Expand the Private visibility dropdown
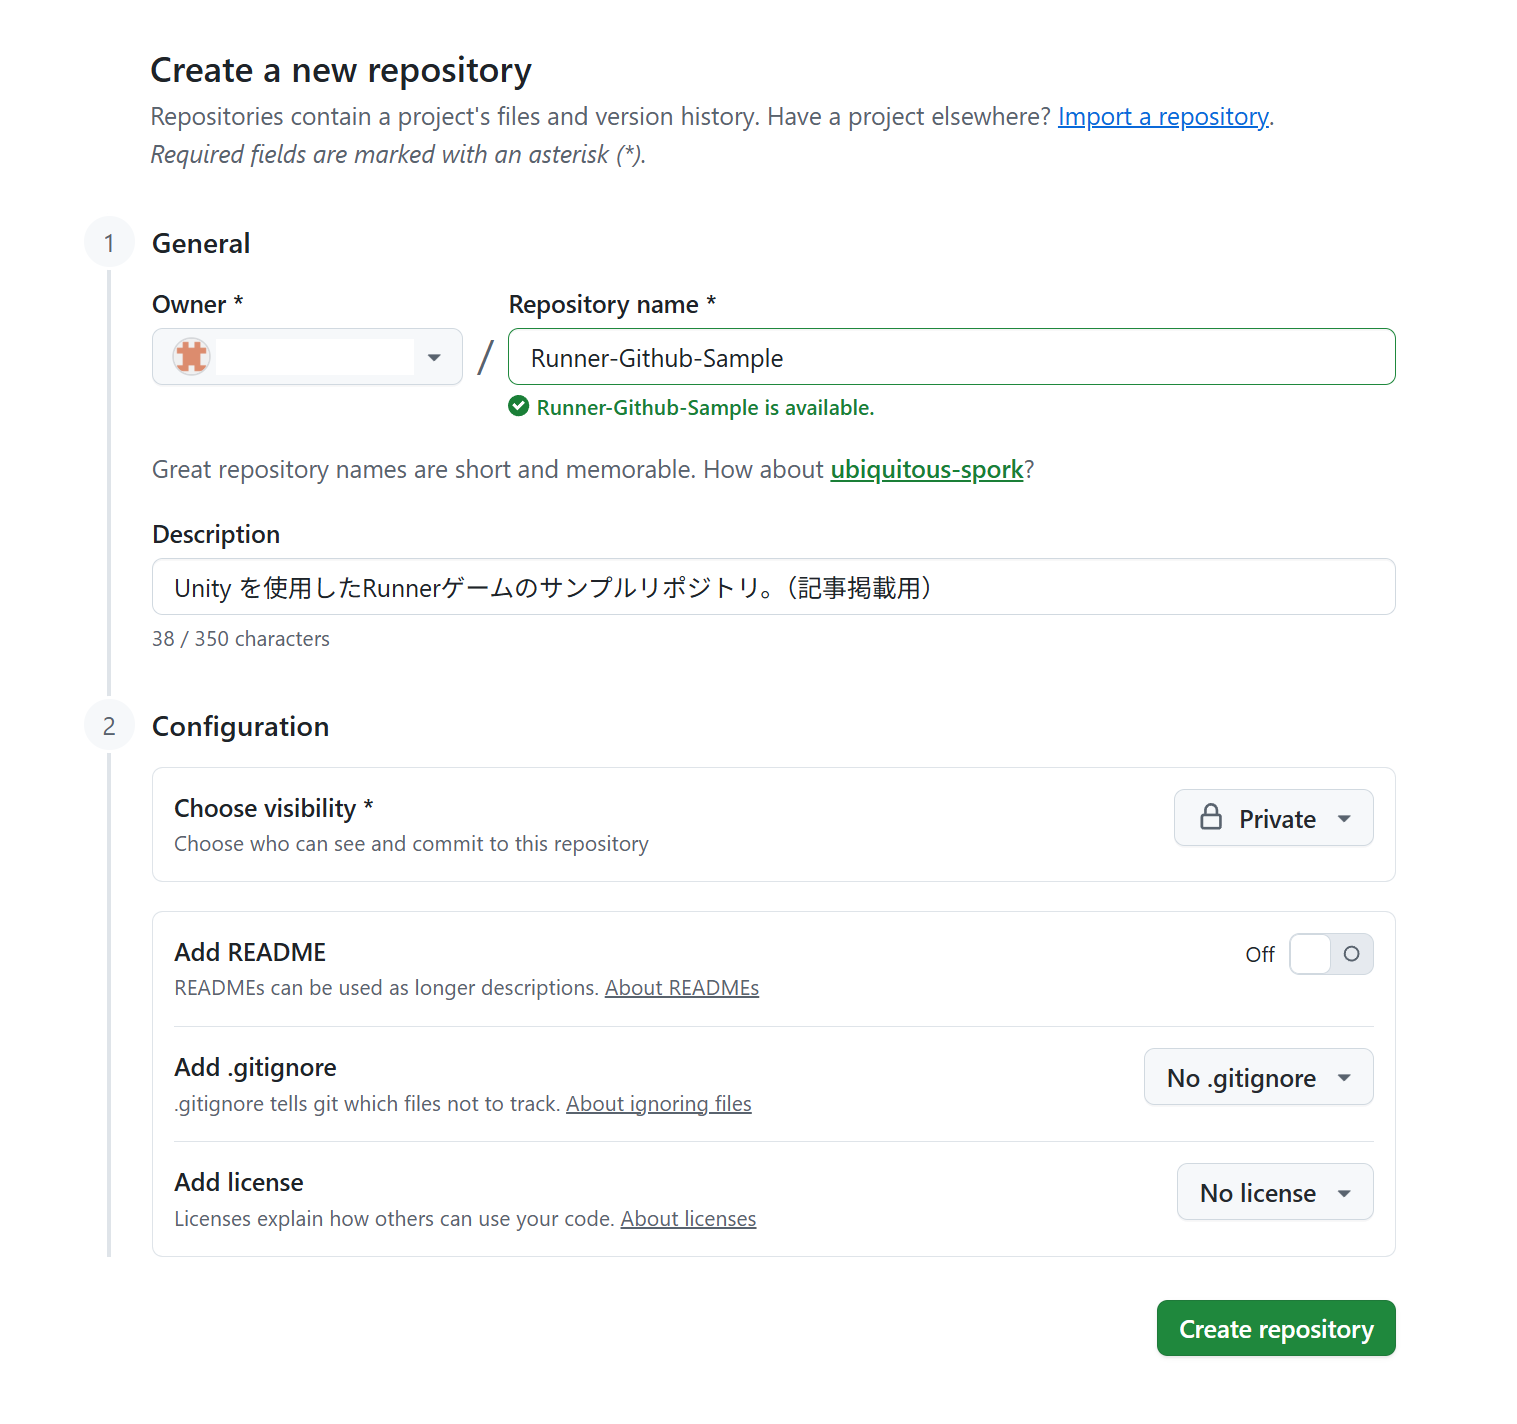The height and width of the screenshot is (1424, 1517). coord(1273,818)
